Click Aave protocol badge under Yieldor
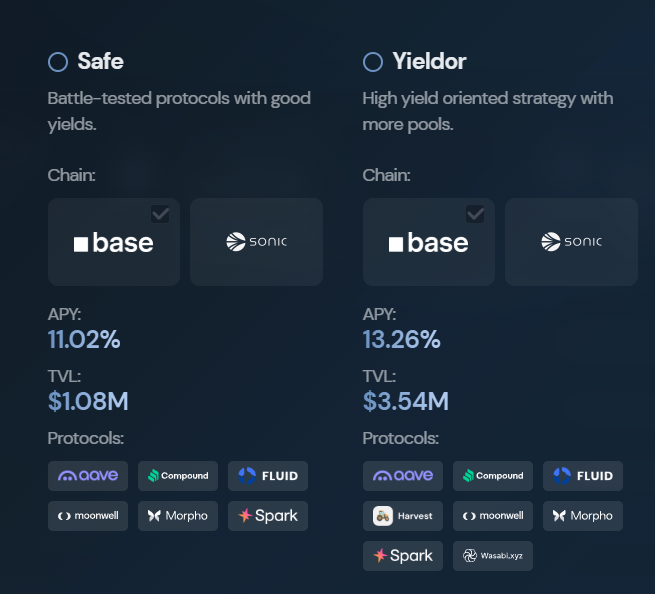This screenshot has height=594, width=655. 403,476
